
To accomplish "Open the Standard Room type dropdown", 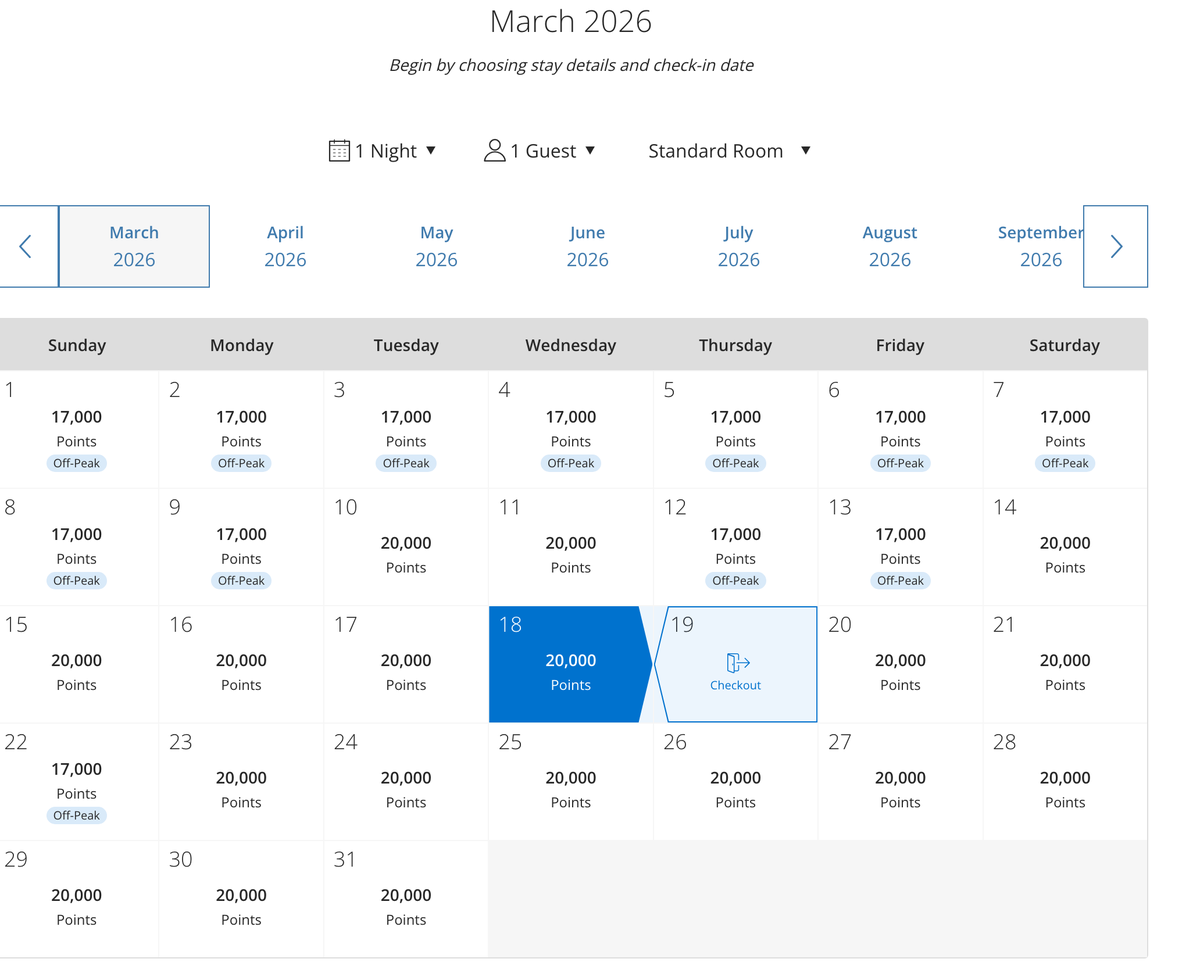I will tap(729, 151).
